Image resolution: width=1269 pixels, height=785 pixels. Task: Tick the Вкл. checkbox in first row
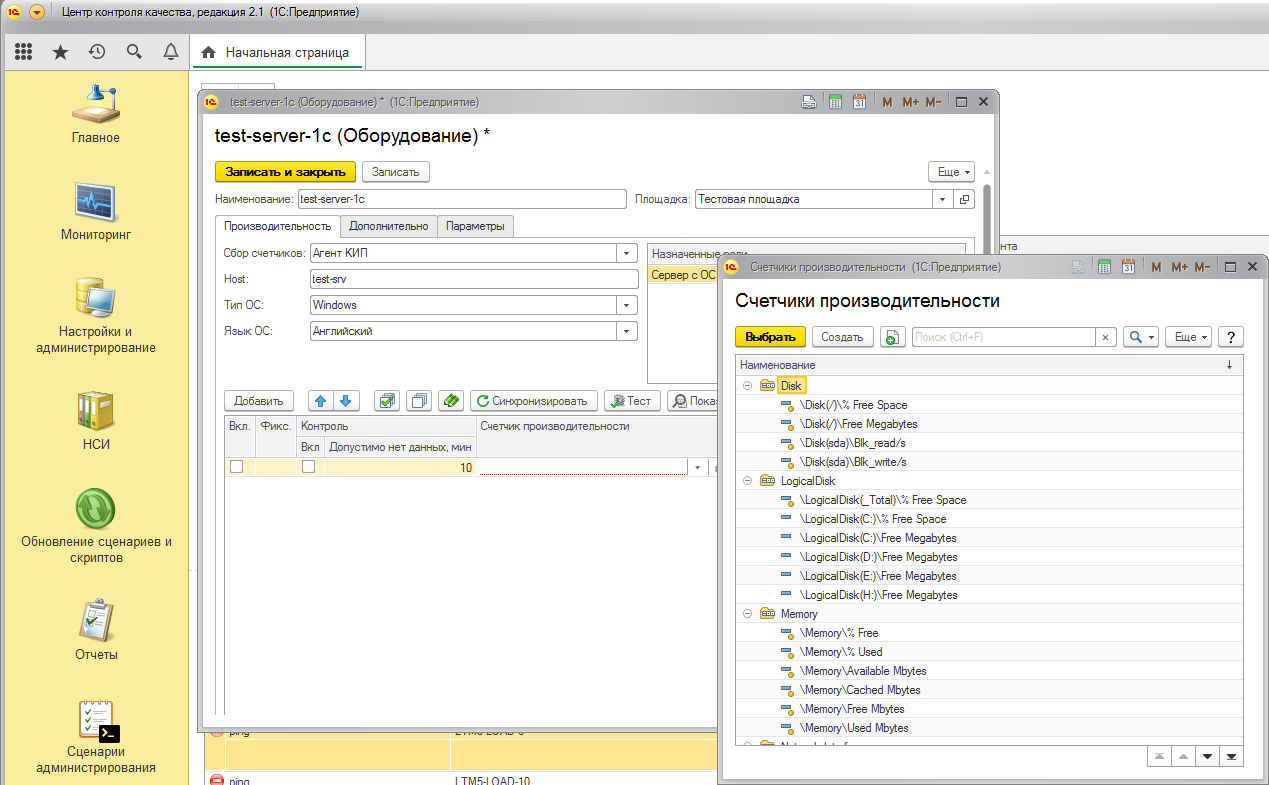(236, 467)
